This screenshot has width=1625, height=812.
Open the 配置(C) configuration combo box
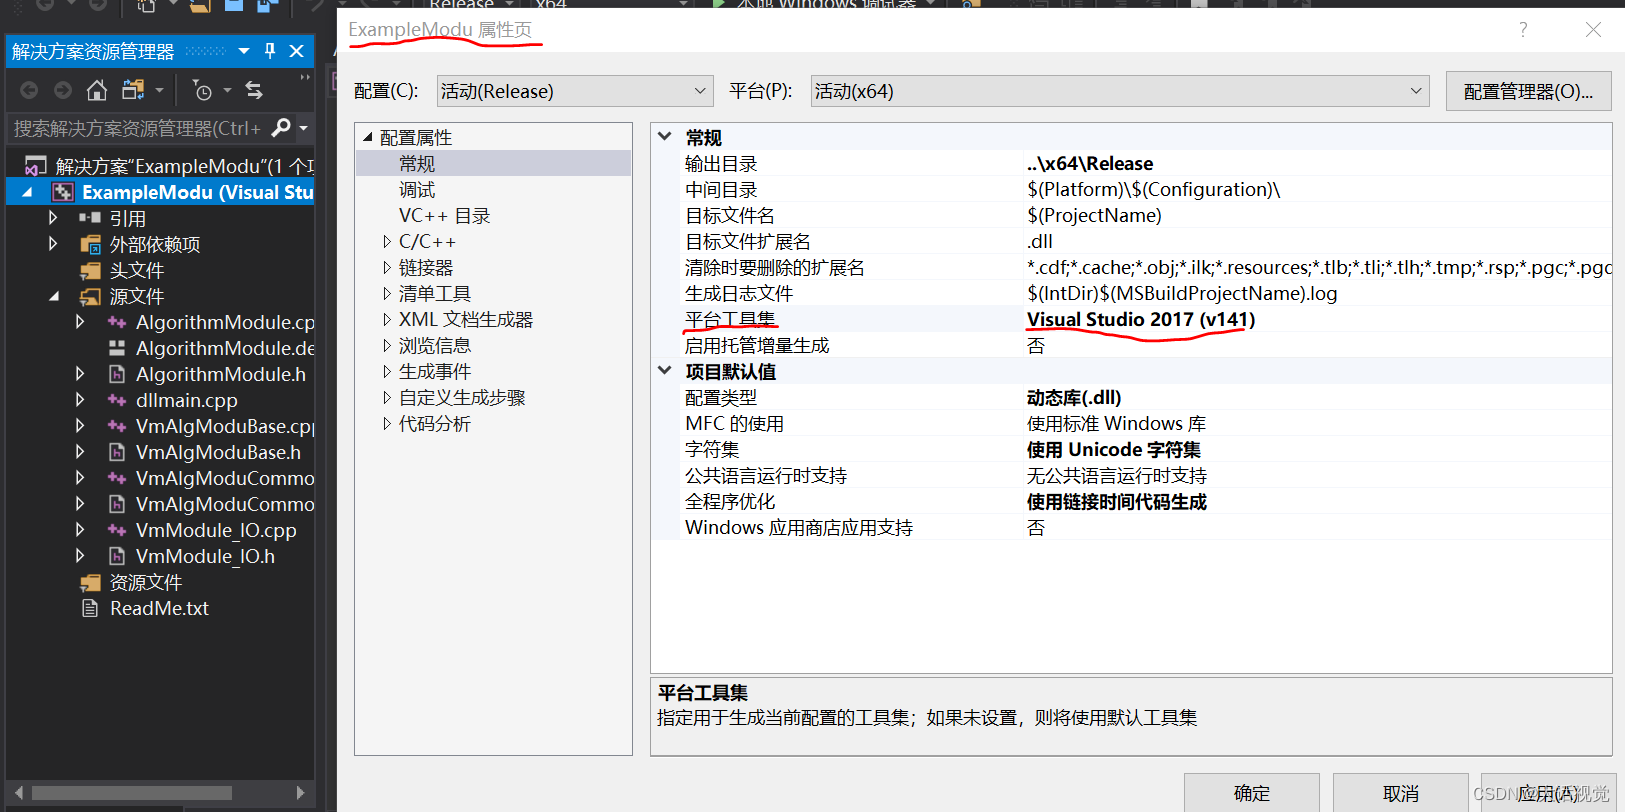[x=575, y=91]
